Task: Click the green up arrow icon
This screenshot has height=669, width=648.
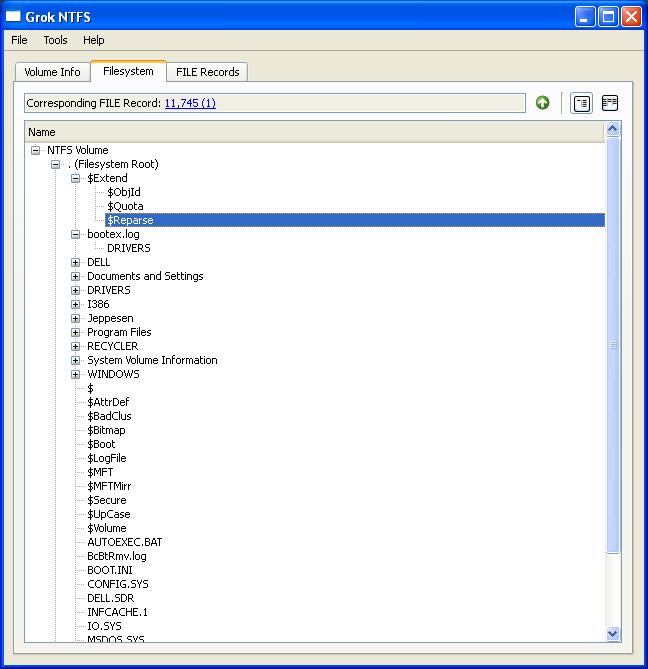Action: point(542,103)
